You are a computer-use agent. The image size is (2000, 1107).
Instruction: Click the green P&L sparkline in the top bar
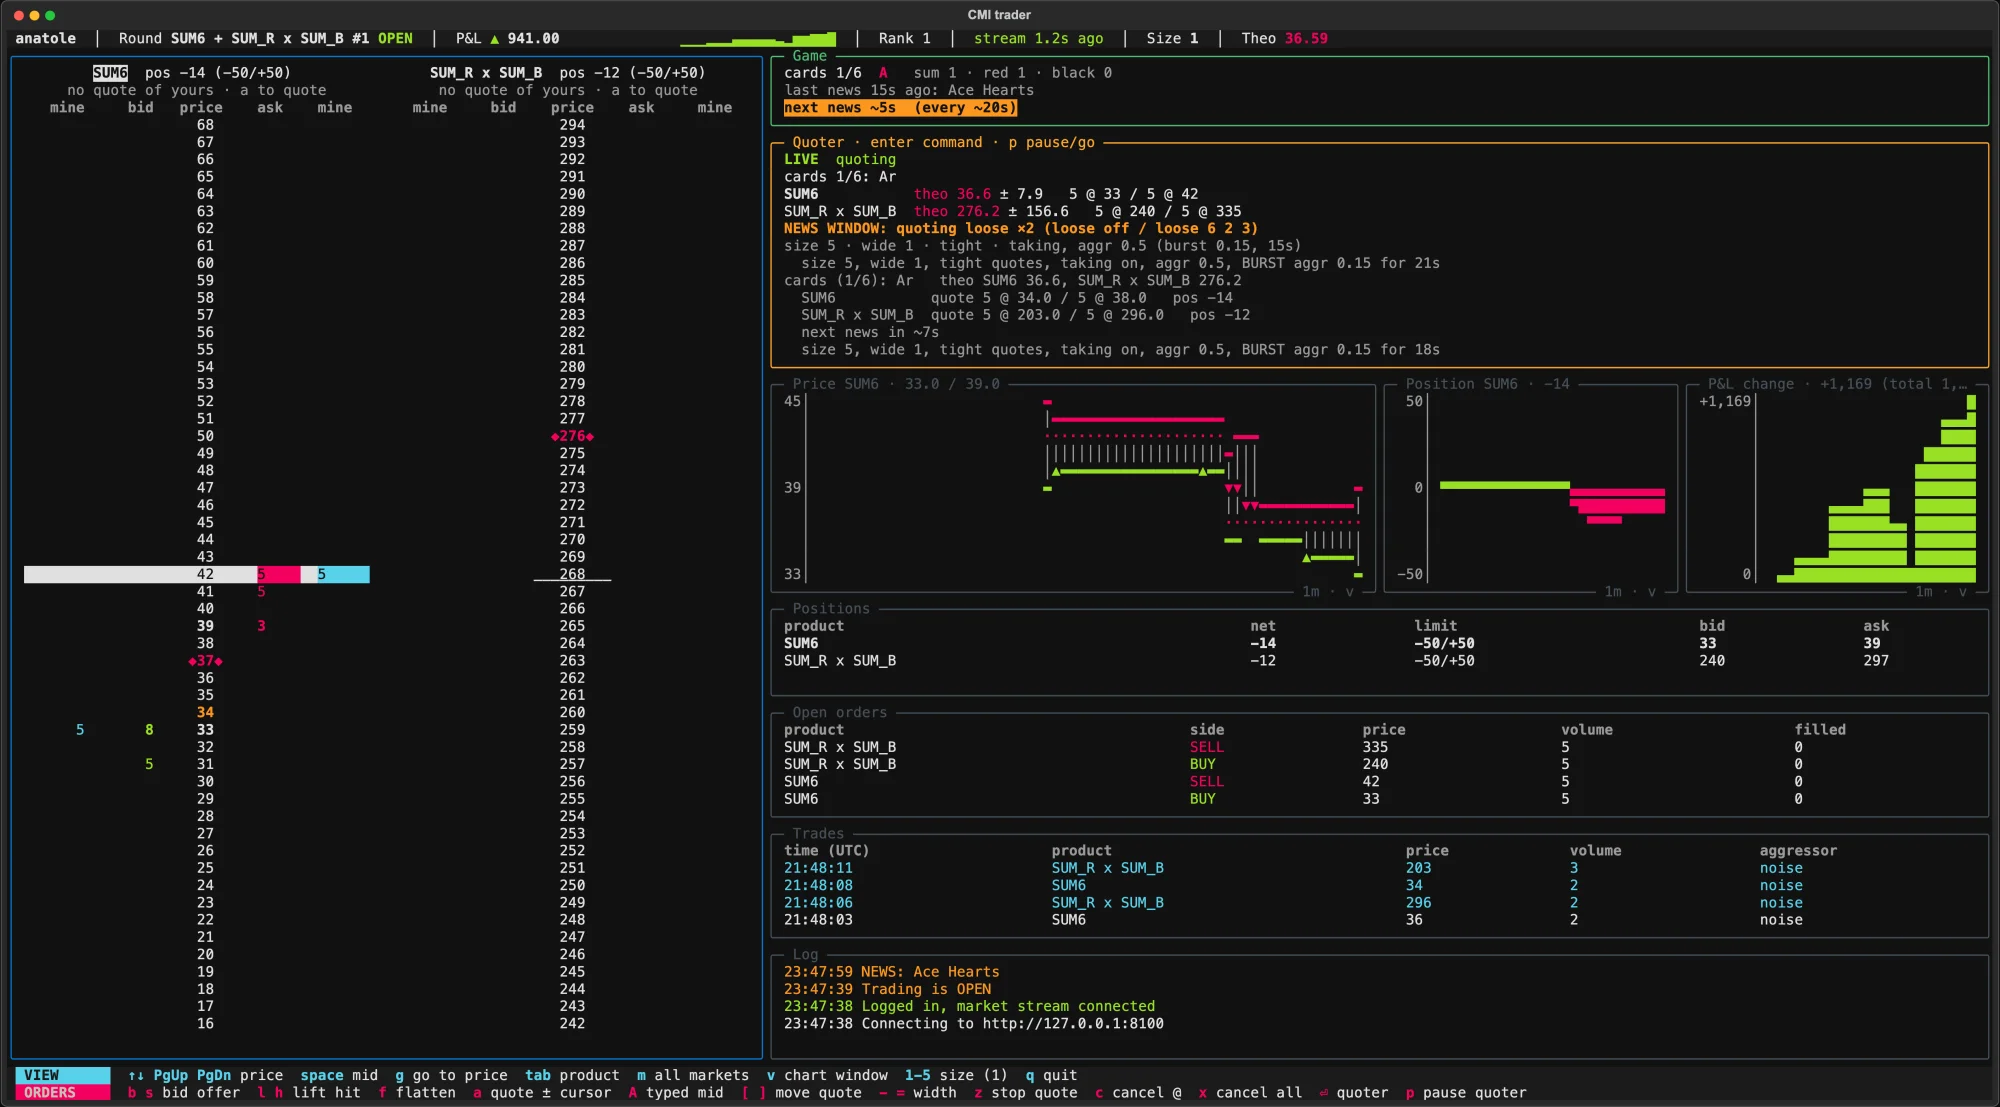[x=757, y=39]
